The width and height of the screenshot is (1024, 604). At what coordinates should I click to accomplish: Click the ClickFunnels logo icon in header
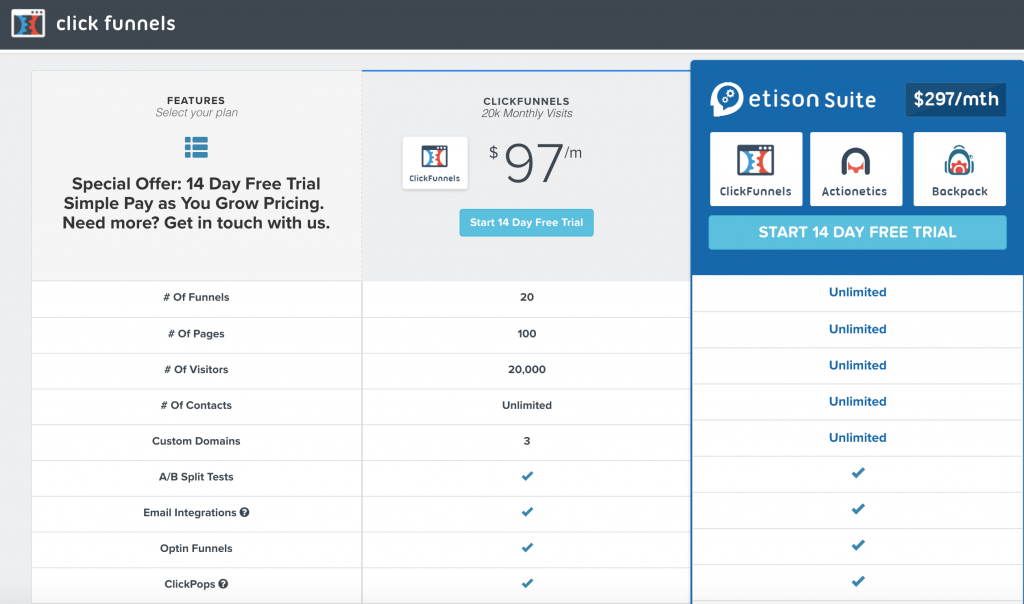(x=28, y=23)
